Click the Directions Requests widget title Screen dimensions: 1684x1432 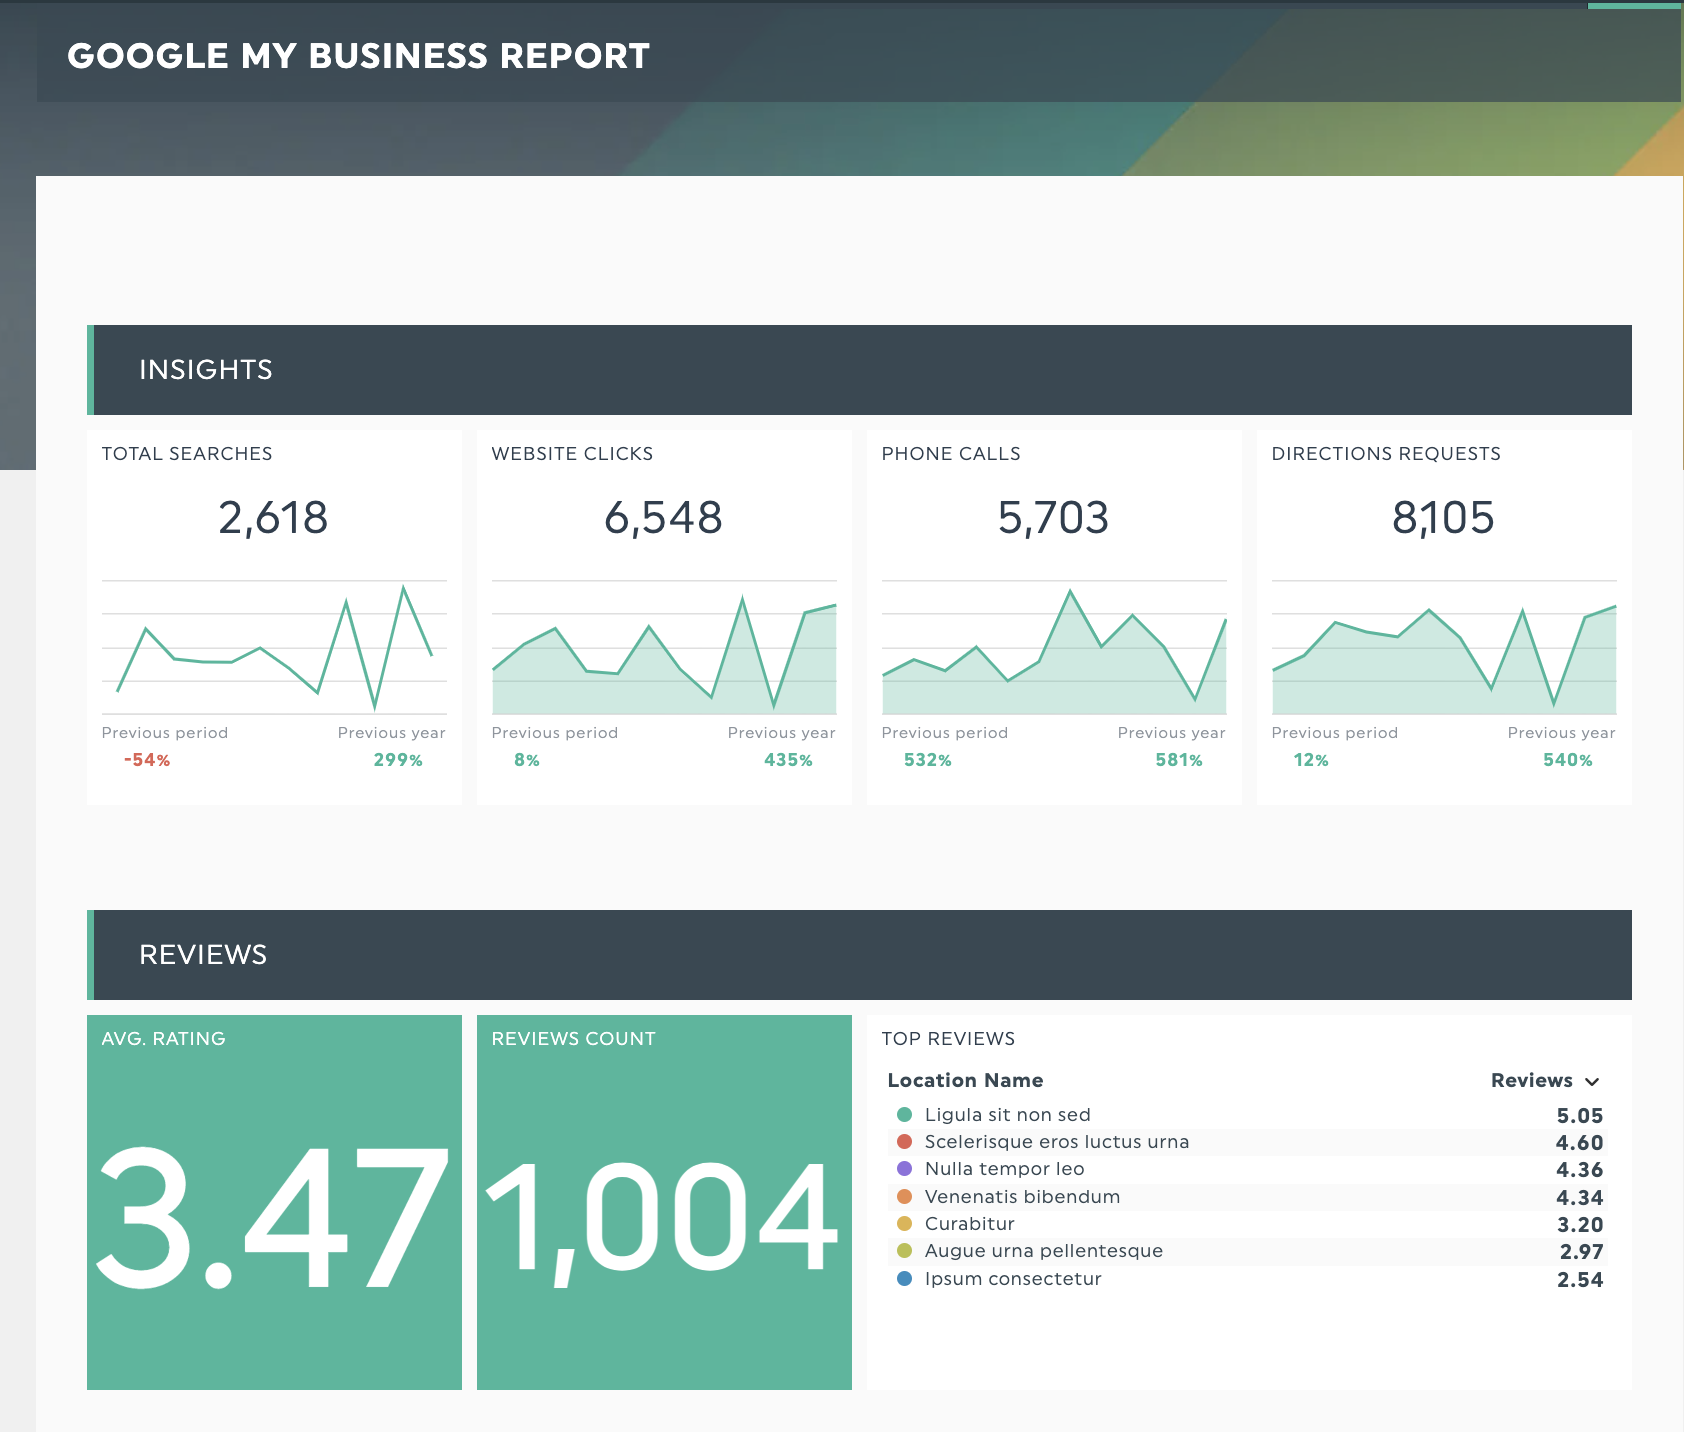1386,453
